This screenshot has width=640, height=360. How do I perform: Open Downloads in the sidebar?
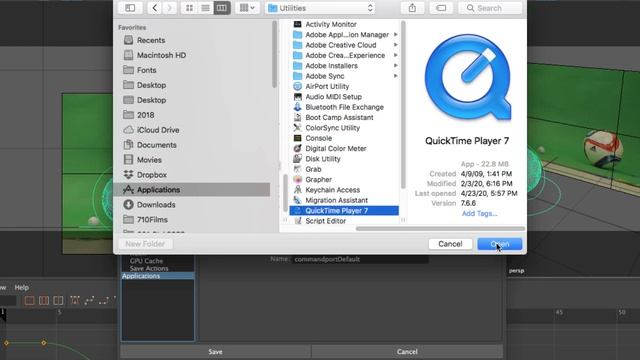click(x=156, y=204)
